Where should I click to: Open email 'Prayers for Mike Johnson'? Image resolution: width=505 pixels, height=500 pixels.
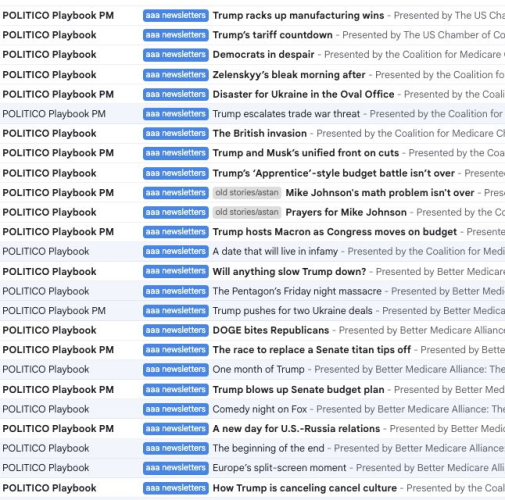(x=346, y=212)
